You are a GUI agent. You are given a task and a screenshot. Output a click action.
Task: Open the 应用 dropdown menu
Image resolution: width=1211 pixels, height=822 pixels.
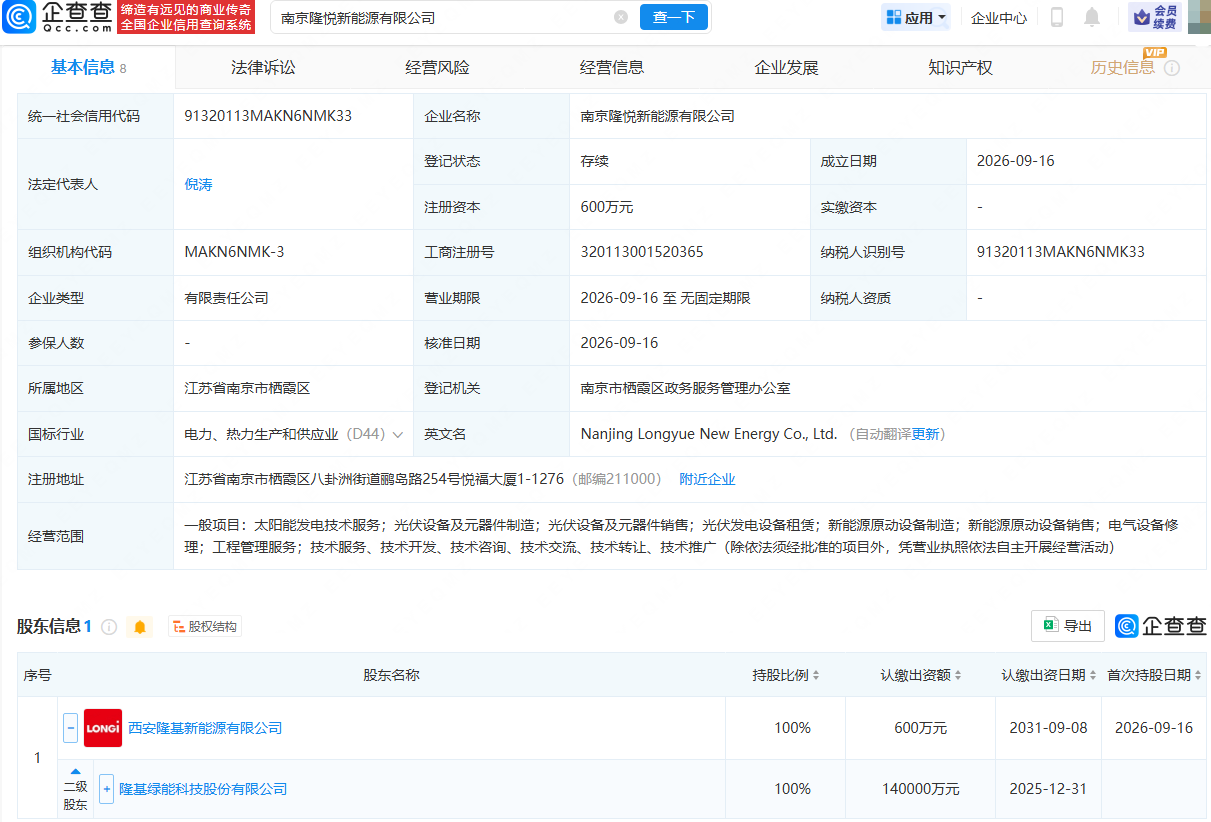coord(916,17)
